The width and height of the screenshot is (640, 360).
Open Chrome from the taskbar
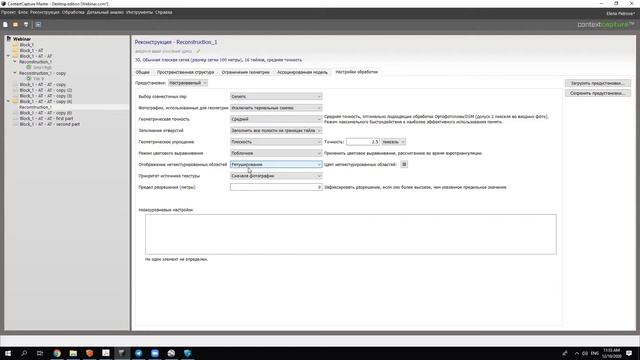pyautogui.click(x=57, y=353)
